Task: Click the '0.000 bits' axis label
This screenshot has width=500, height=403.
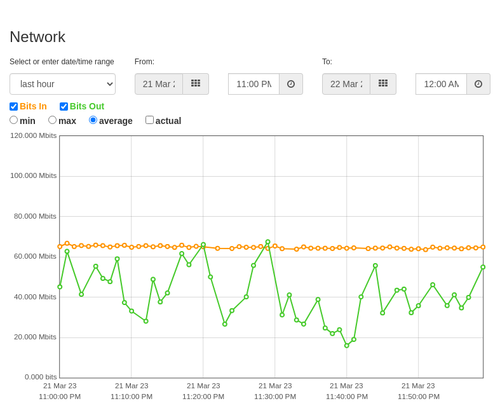Action: (41, 377)
